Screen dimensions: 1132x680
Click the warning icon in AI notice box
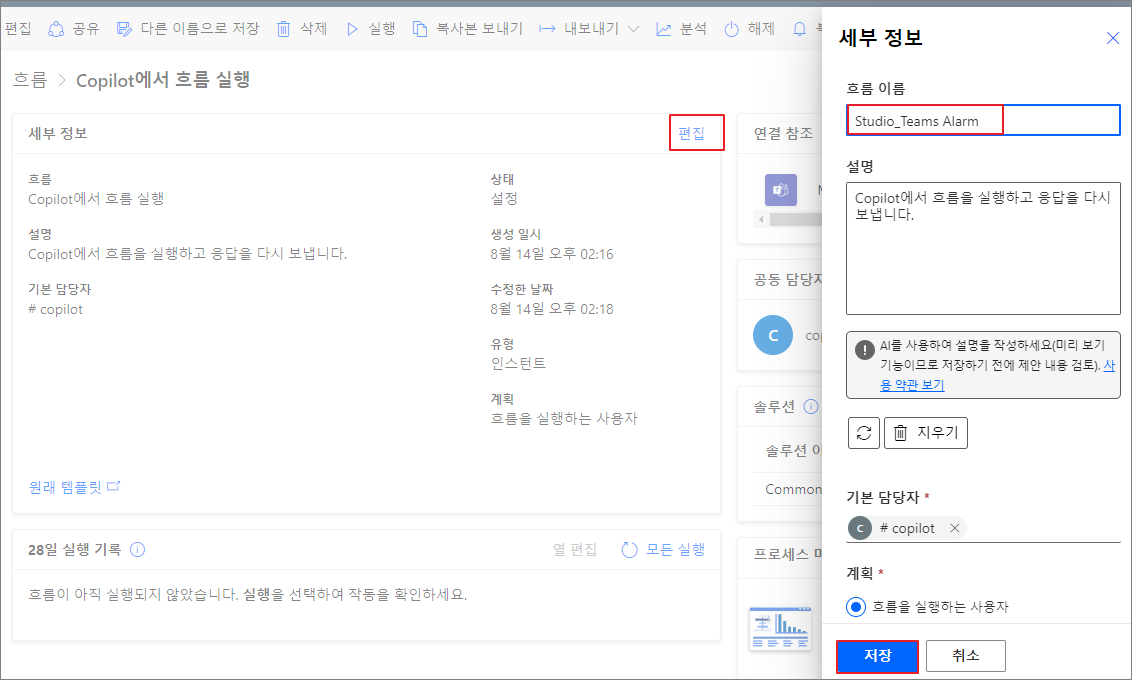pyautogui.click(x=864, y=351)
